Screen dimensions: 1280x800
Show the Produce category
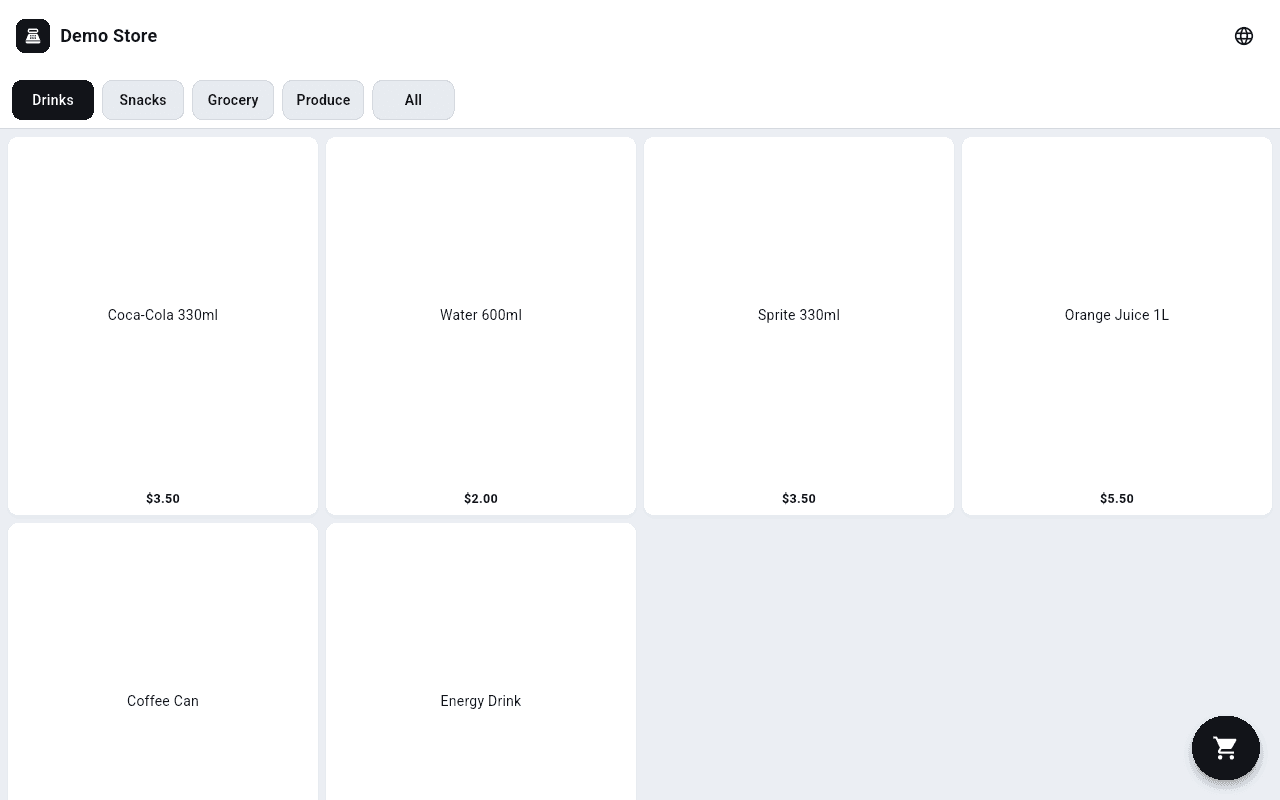pos(323,100)
